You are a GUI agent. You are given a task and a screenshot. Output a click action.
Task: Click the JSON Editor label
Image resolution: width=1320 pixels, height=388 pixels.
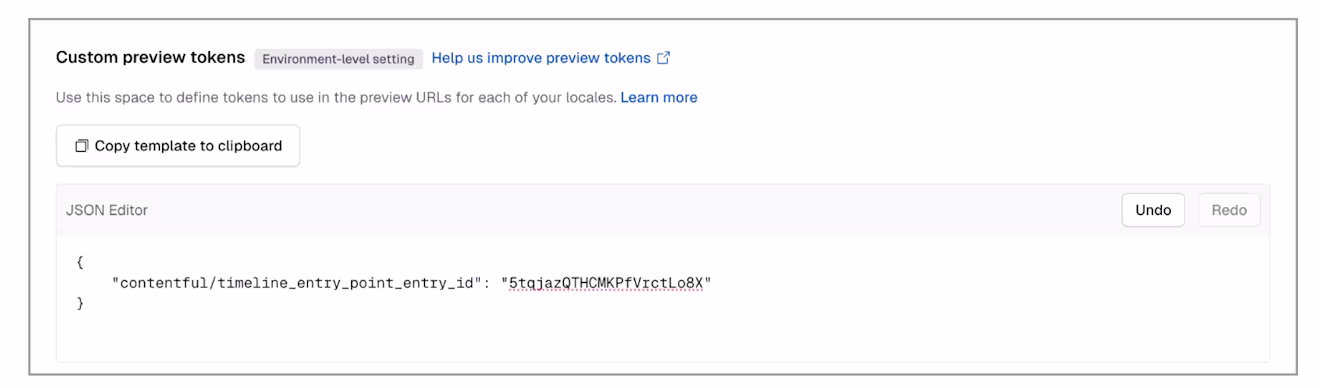coord(107,211)
